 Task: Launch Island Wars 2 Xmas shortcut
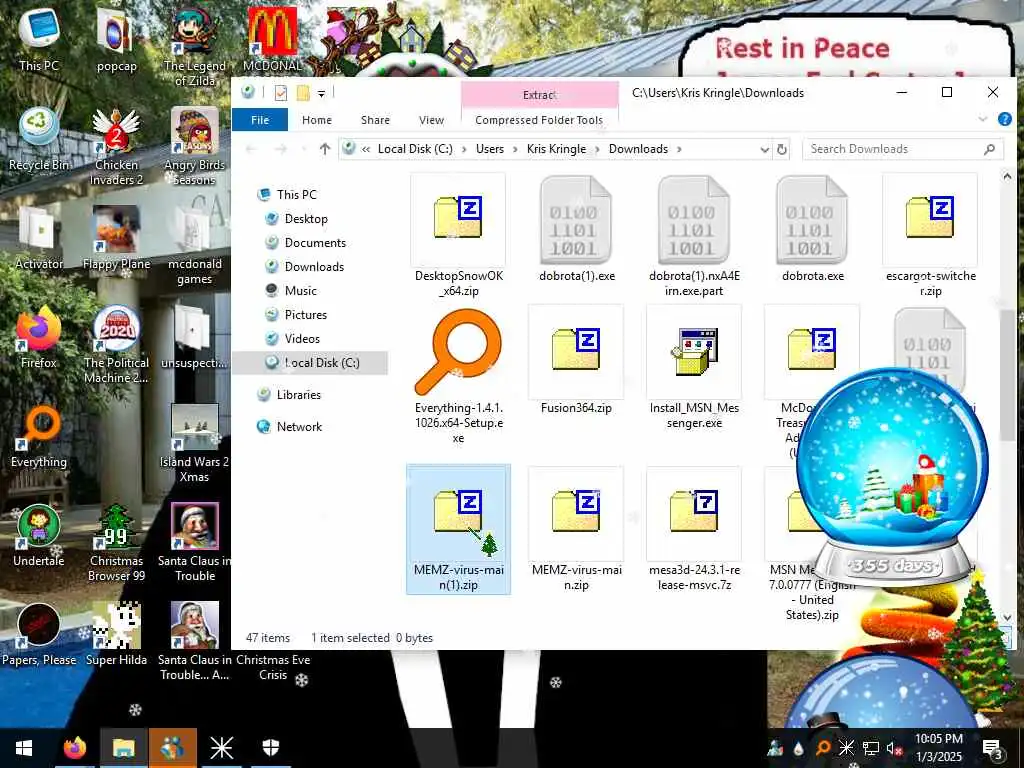(x=195, y=443)
